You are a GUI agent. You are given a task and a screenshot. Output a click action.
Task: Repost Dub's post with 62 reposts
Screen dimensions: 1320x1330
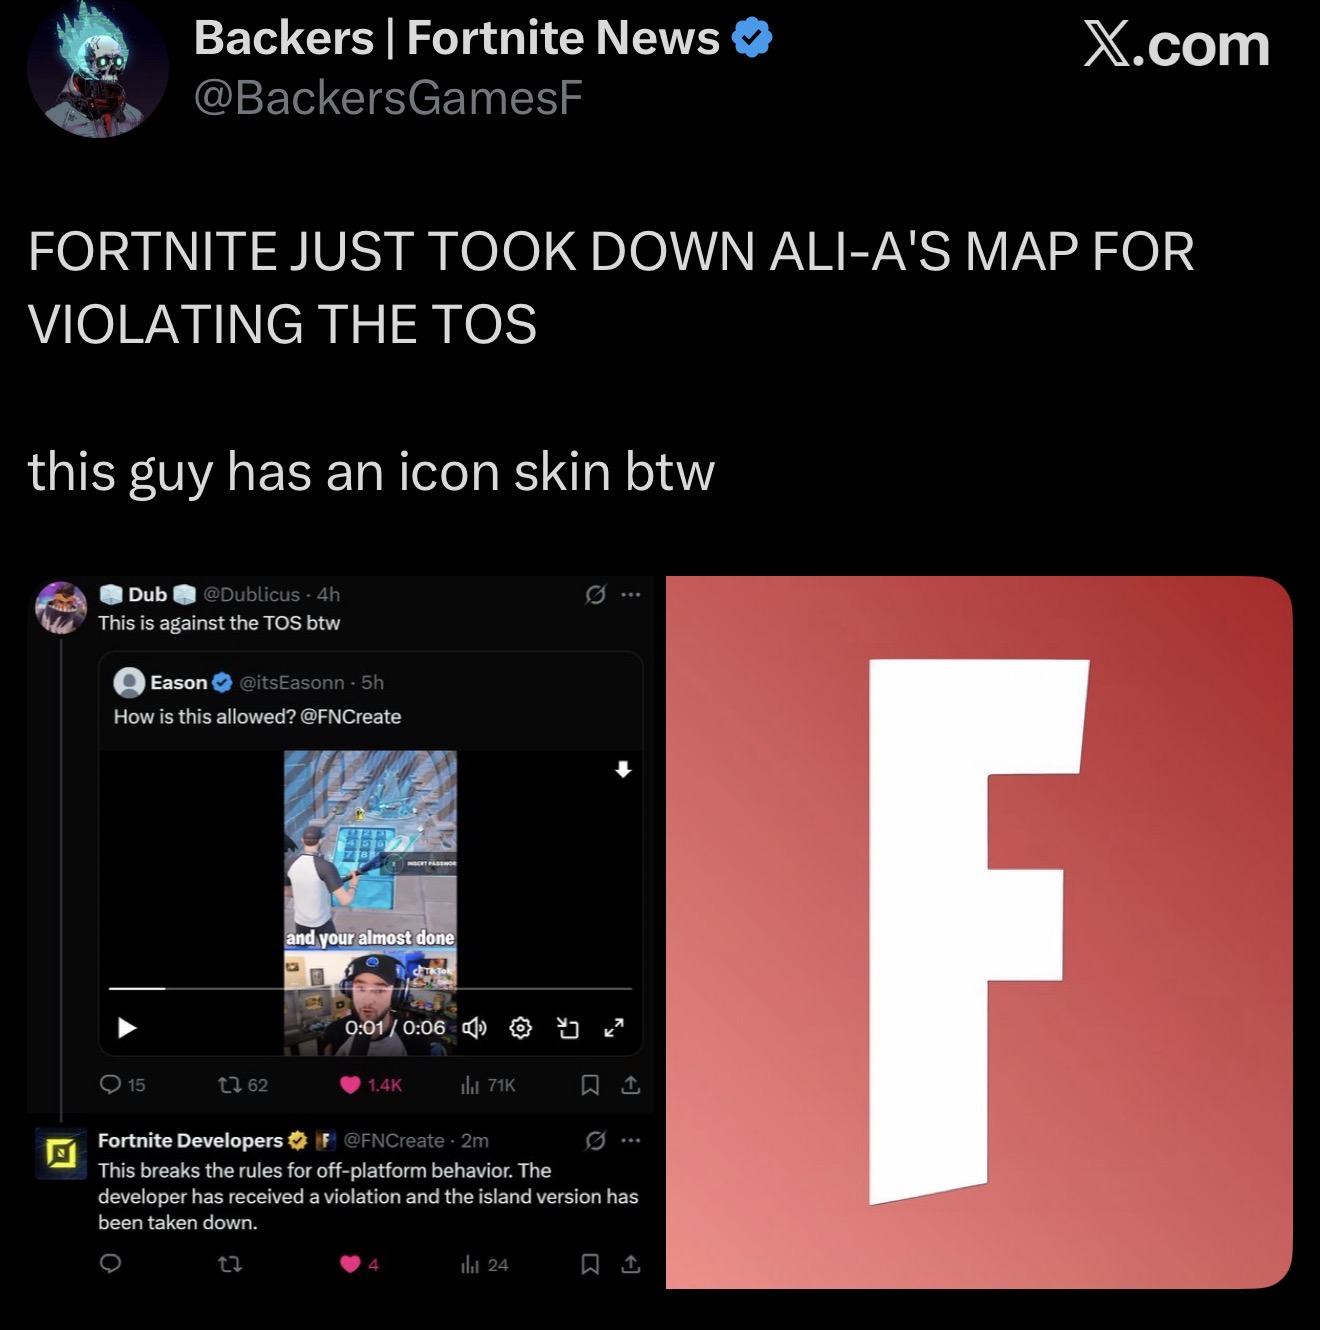point(243,1085)
